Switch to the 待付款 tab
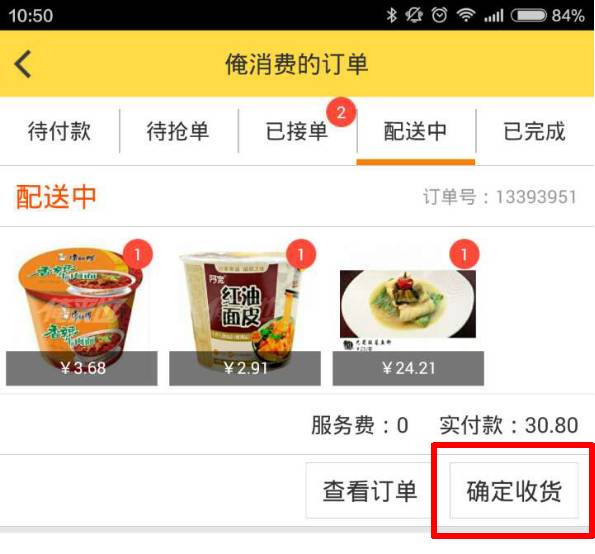Image resolution: width=595 pixels, height=554 pixels. [x=60, y=131]
